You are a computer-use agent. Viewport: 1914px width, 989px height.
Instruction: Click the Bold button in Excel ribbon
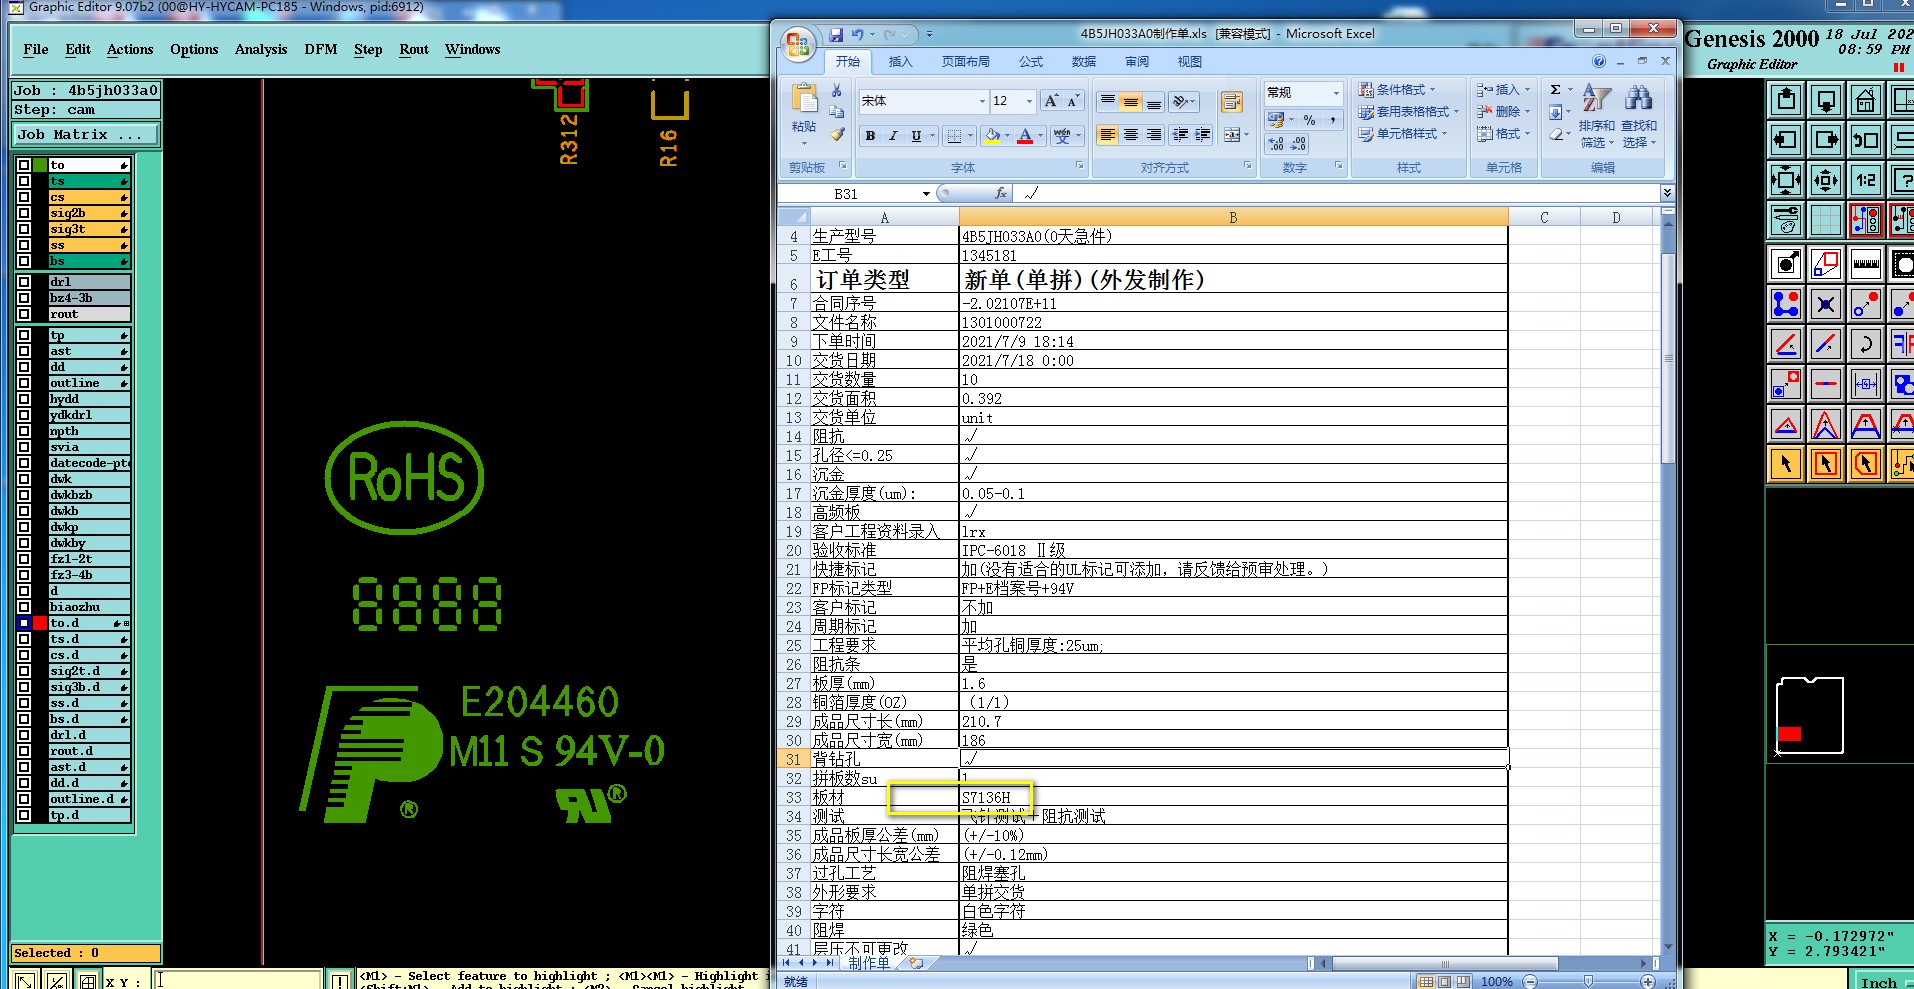870,136
